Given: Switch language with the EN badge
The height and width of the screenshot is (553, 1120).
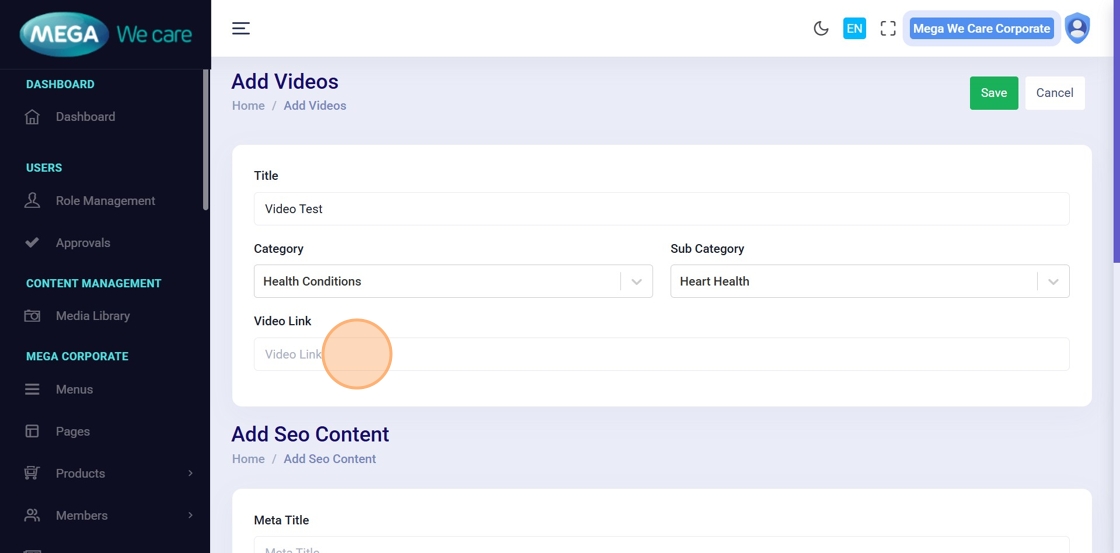Looking at the screenshot, I should [854, 28].
